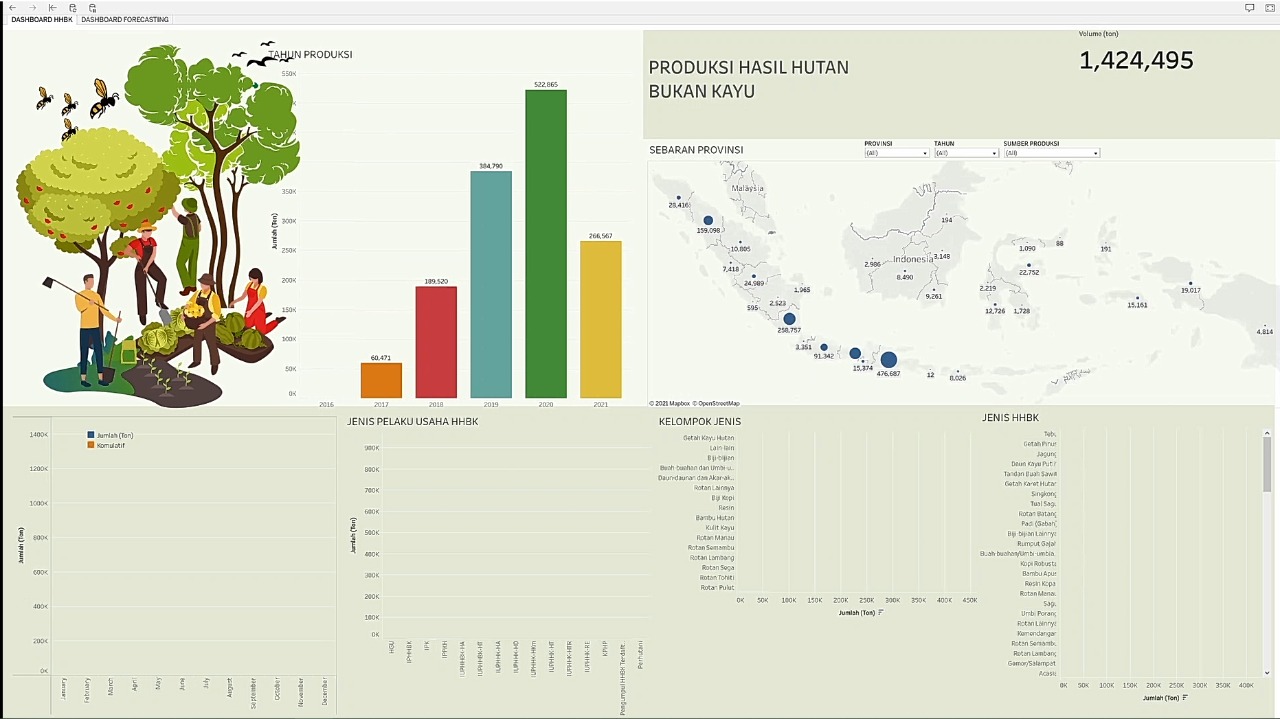Click the Refresh data source icon
This screenshot has width=1280, height=719.
[72, 8]
